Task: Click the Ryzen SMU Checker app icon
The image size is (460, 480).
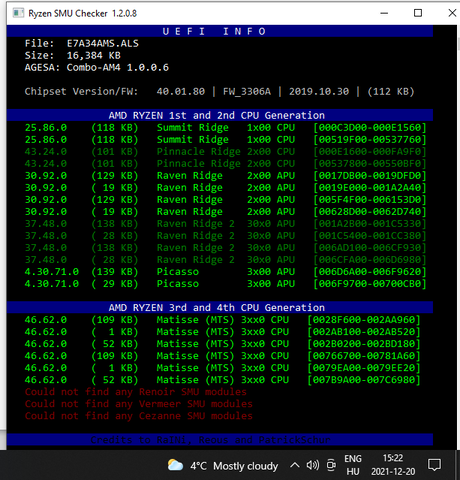Action: [x=18, y=13]
